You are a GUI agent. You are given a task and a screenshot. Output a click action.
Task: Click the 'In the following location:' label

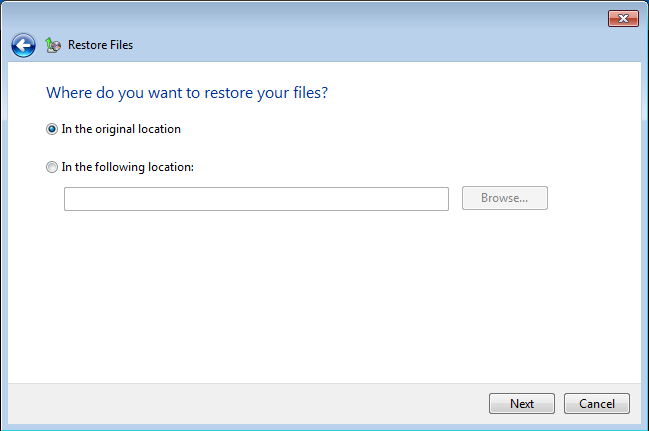(127, 167)
